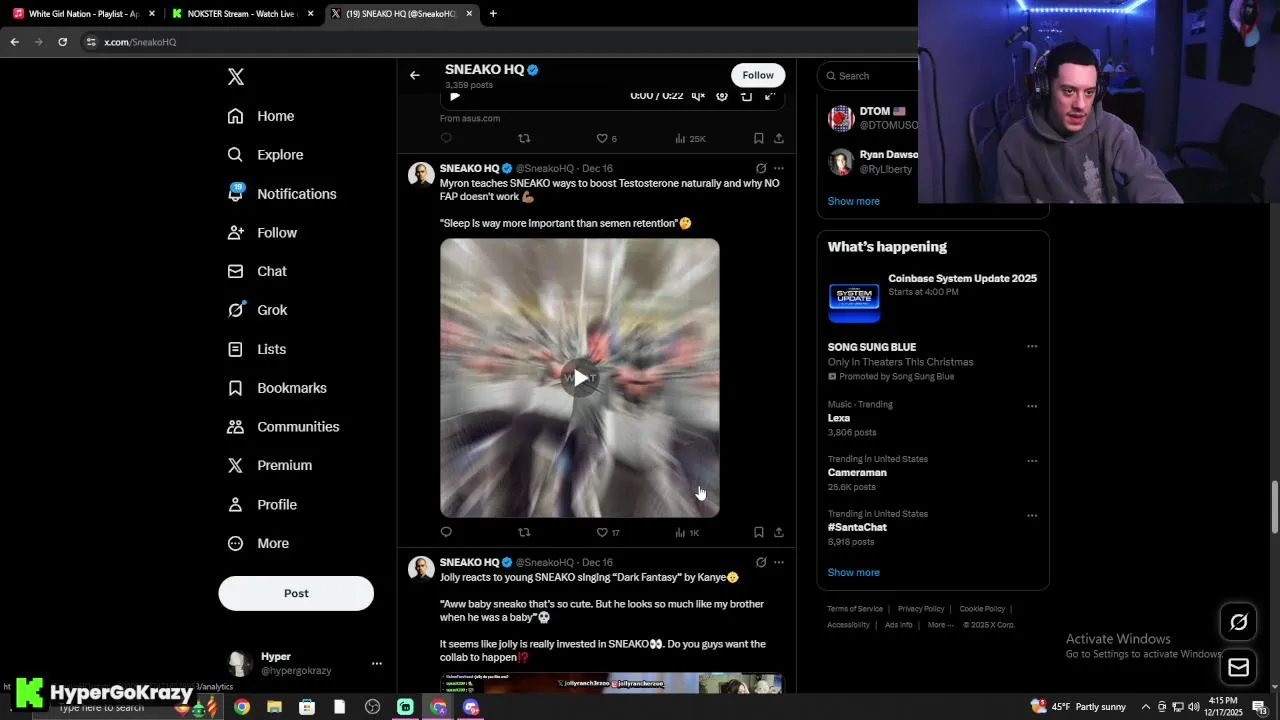Open the floating messages button
1280x720 pixels.
(x=1238, y=667)
